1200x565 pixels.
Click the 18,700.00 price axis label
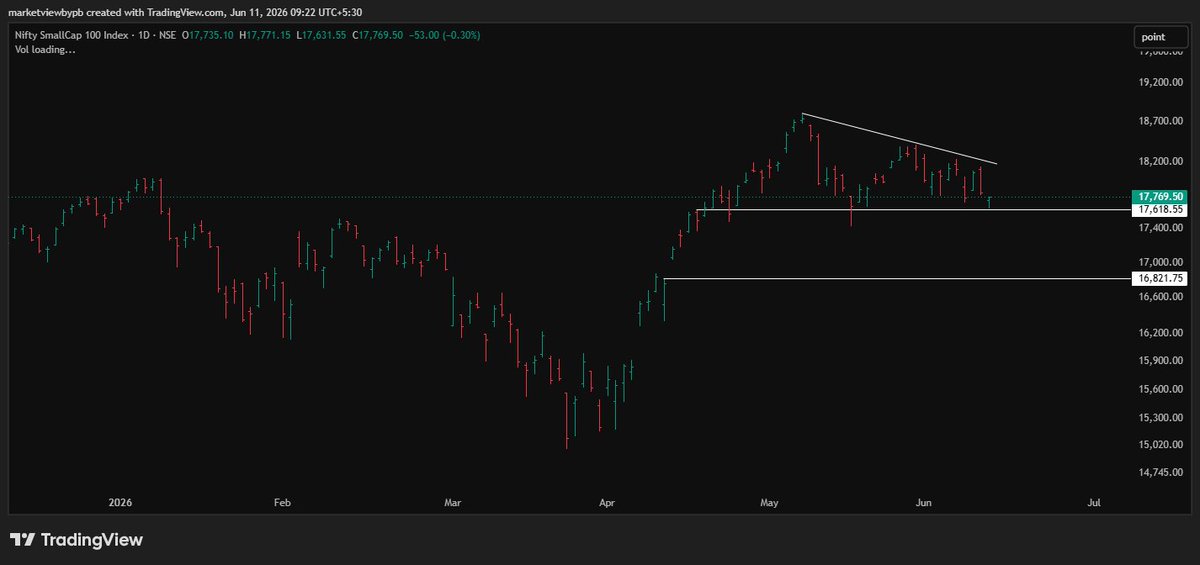tap(1160, 121)
